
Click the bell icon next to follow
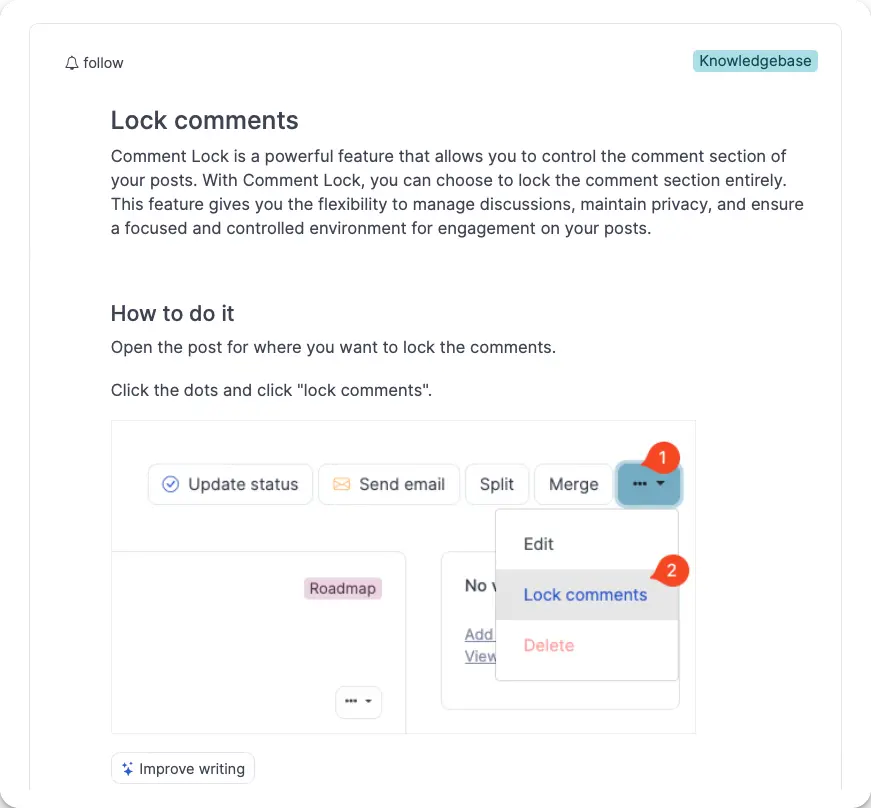pos(70,62)
